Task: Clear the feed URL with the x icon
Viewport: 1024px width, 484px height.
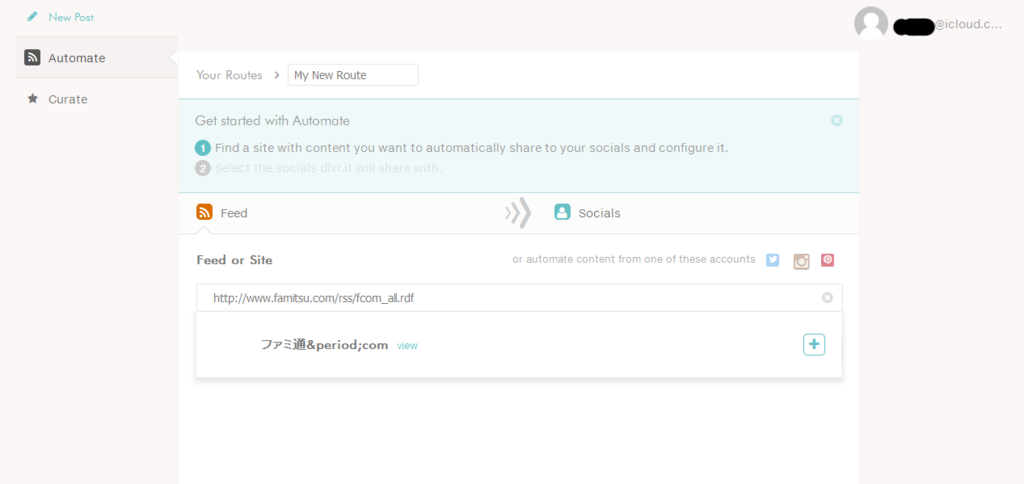Action: click(x=827, y=298)
